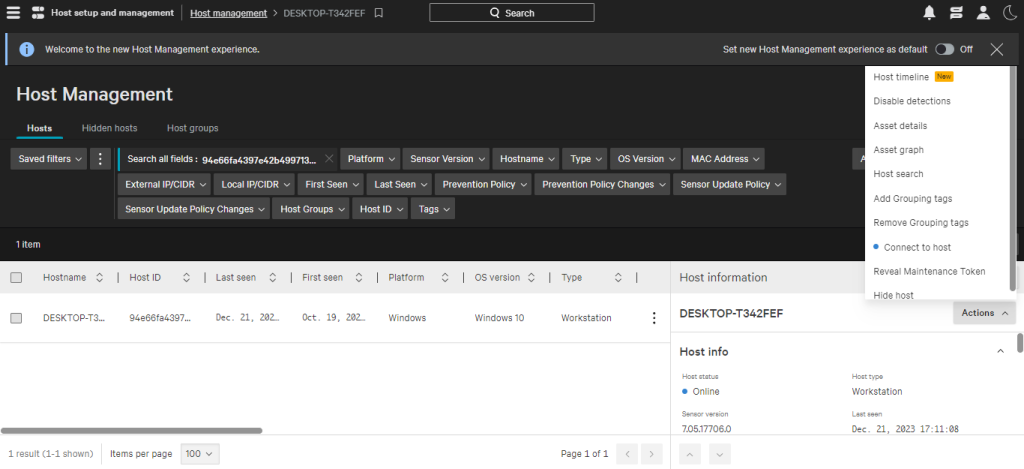
Task: Click the Falcon logo next to Host setup
Action: coord(38,12)
